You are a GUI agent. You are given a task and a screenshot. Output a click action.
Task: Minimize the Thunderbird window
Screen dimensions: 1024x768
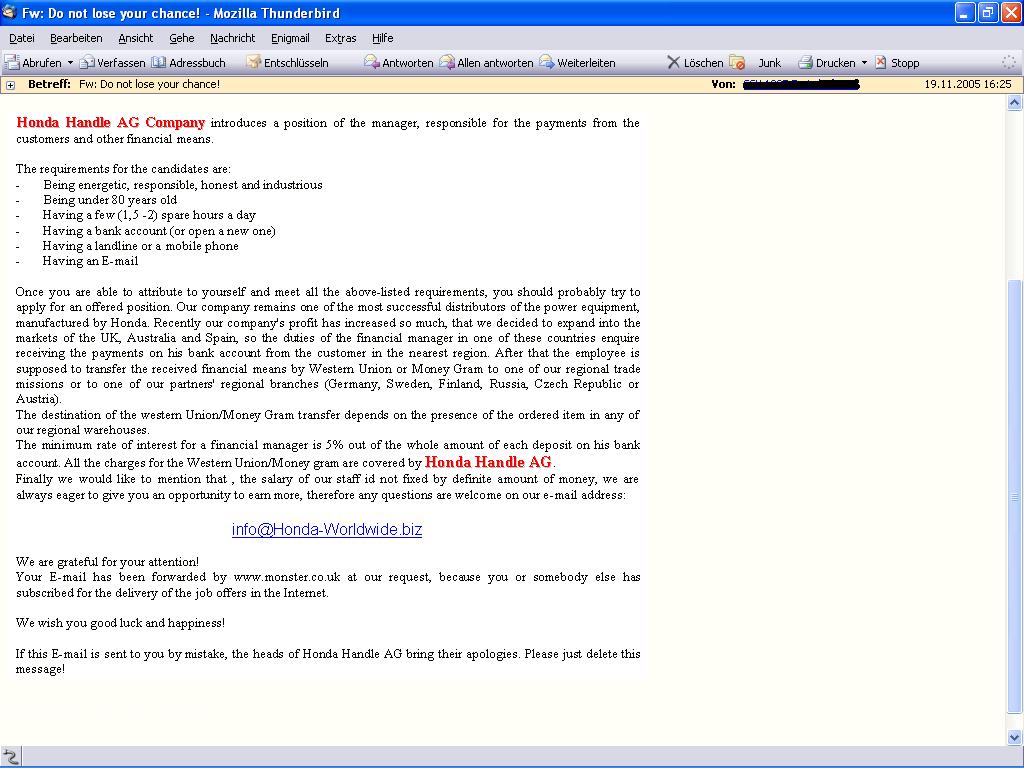(x=965, y=12)
